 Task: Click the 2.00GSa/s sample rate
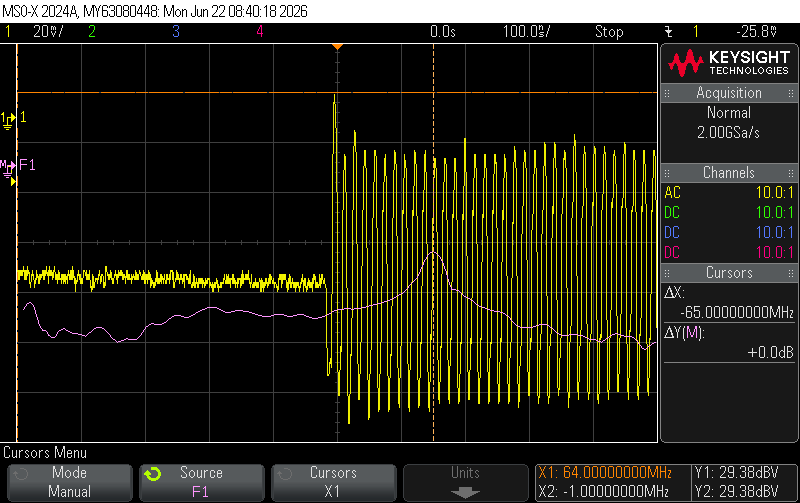[x=729, y=133]
